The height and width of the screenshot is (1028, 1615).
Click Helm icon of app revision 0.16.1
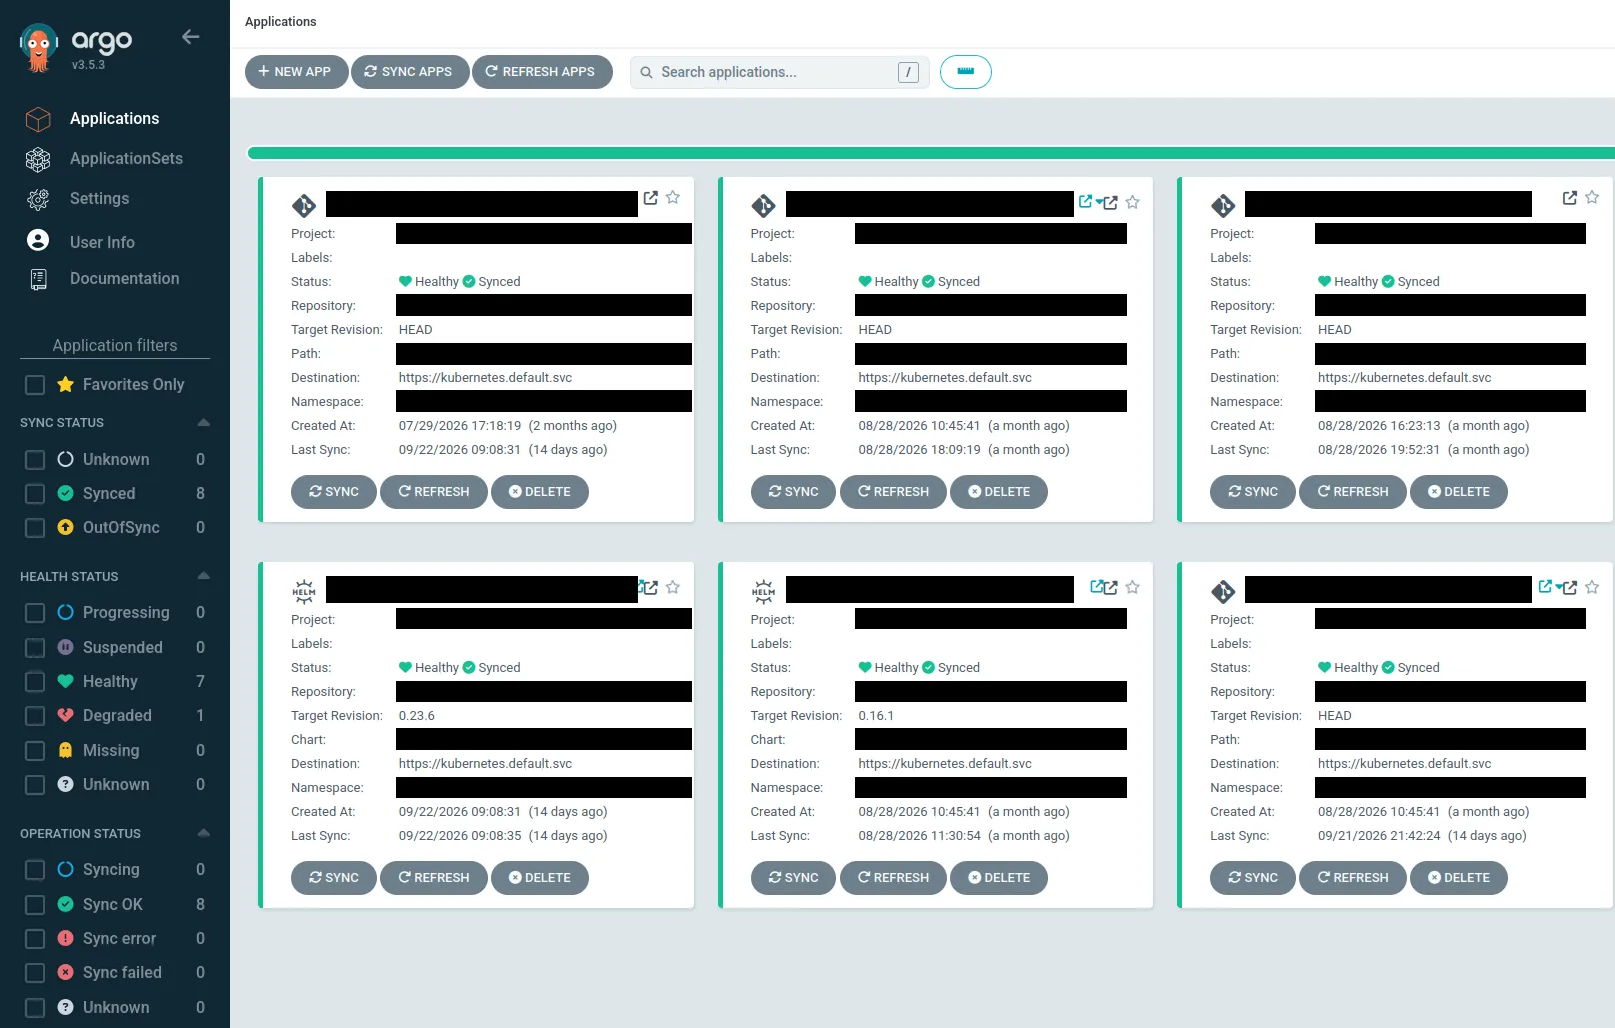click(763, 591)
